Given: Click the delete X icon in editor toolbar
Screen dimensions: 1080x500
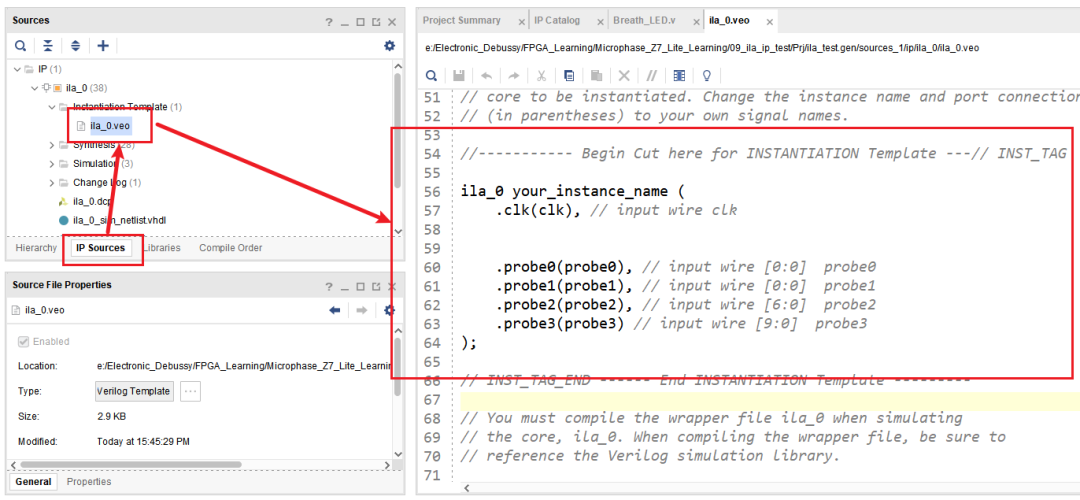Looking at the screenshot, I should [624, 75].
